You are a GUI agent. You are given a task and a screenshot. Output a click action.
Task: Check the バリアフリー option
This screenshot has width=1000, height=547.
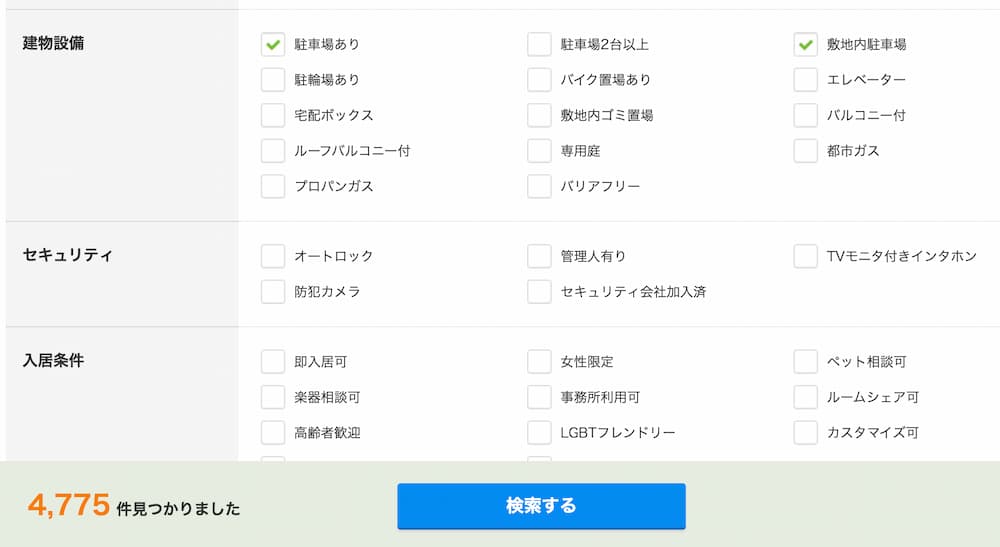pos(539,186)
